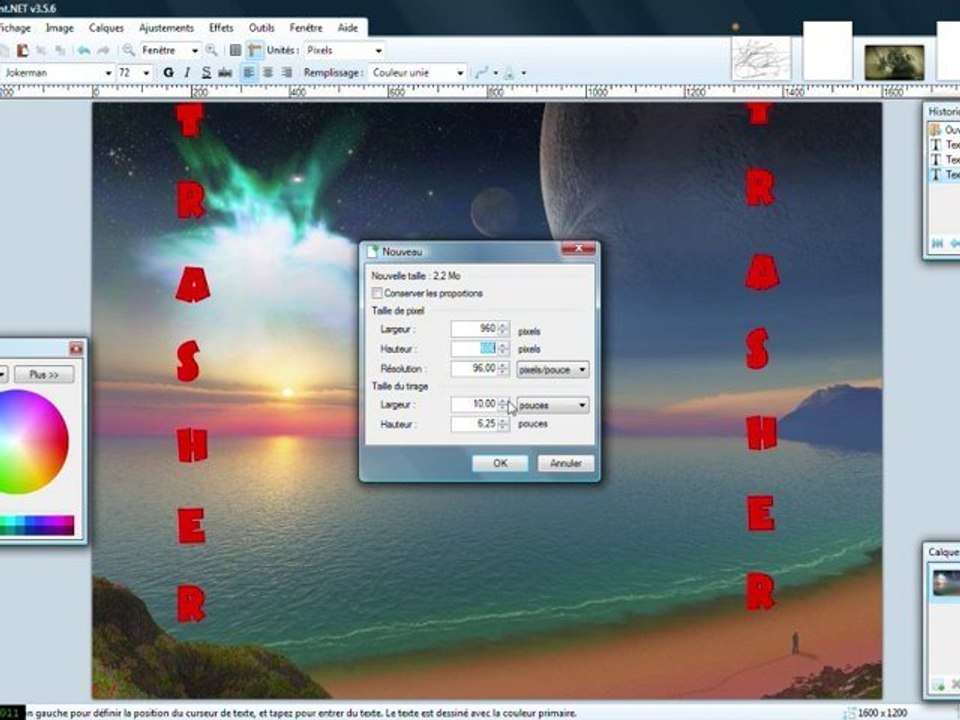The height and width of the screenshot is (720, 960).
Task: Click the Résolution field showing 96,00
Action: (x=474, y=369)
